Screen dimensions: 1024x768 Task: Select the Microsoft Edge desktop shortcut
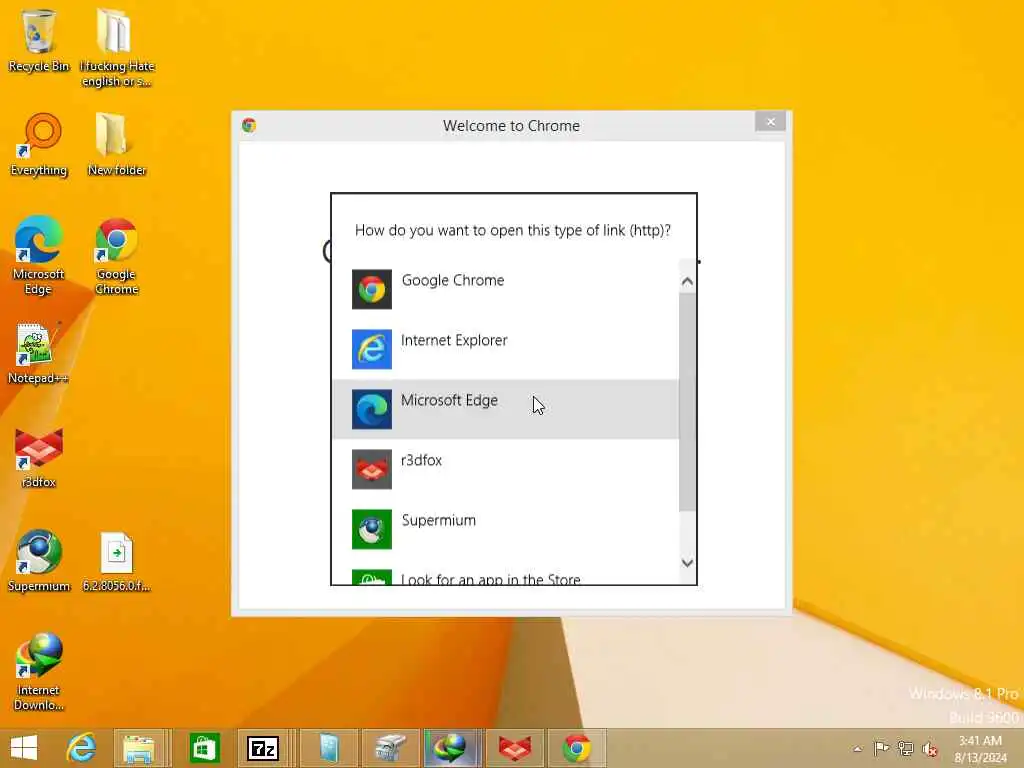click(x=39, y=255)
